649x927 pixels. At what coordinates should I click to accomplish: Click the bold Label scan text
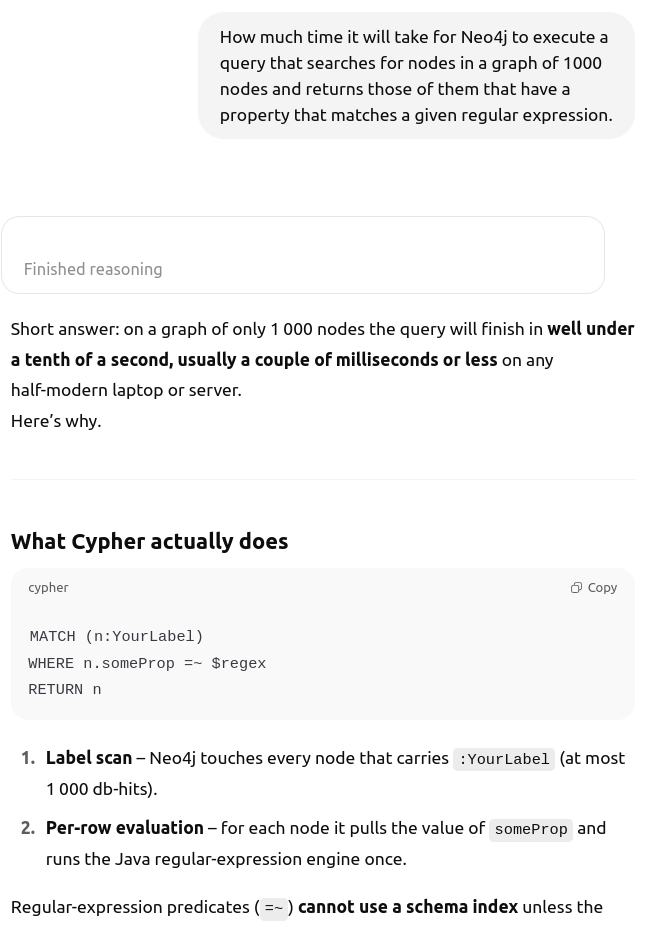point(89,759)
